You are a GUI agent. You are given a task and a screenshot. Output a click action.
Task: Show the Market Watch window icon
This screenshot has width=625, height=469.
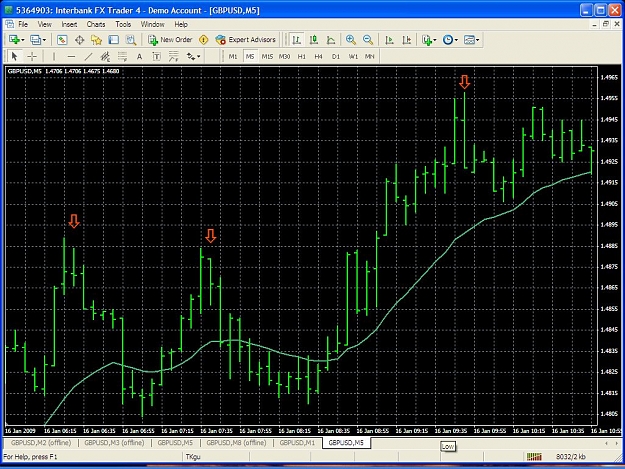pyautogui.click(x=62, y=39)
